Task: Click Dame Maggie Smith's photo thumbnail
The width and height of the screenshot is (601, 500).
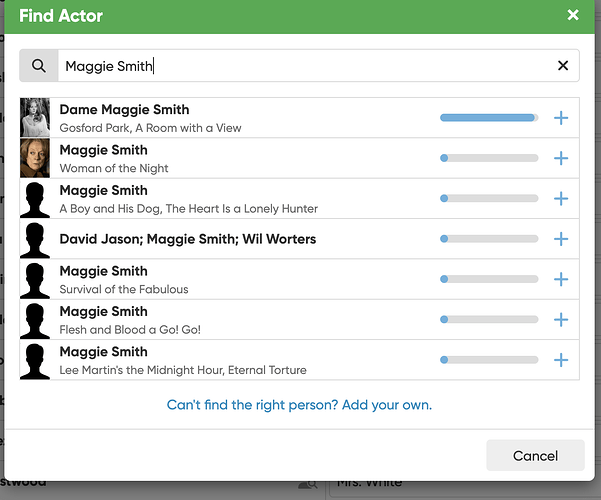Action: [x=35, y=118]
